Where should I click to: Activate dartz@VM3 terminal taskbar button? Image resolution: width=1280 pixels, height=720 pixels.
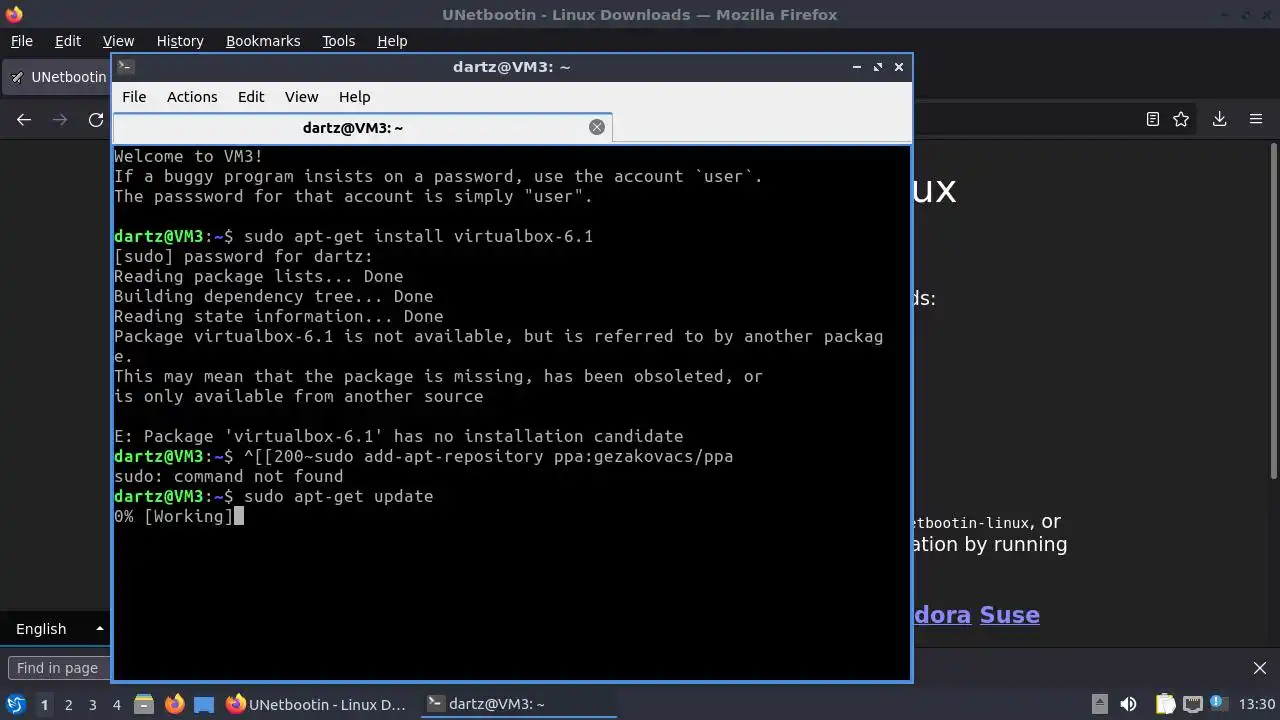(x=517, y=704)
